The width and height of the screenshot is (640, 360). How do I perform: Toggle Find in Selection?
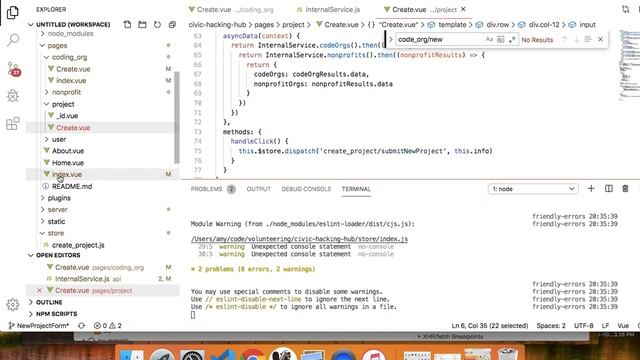[588, 40]
